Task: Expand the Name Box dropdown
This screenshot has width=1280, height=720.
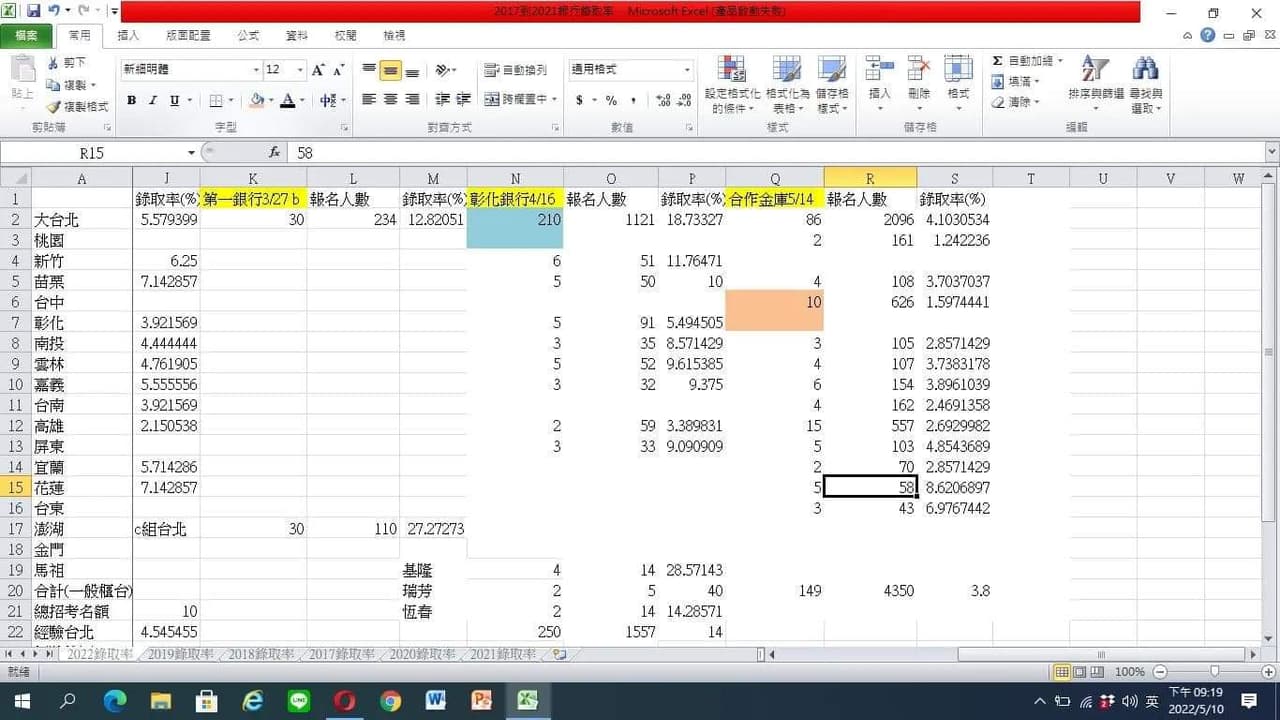Action: coord(191,153)
